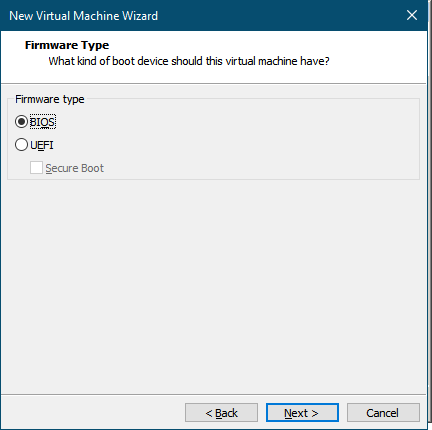Click the Firmware type group box label
The width and height of the screenshot is (432, 430).
[x=50, y=99]
